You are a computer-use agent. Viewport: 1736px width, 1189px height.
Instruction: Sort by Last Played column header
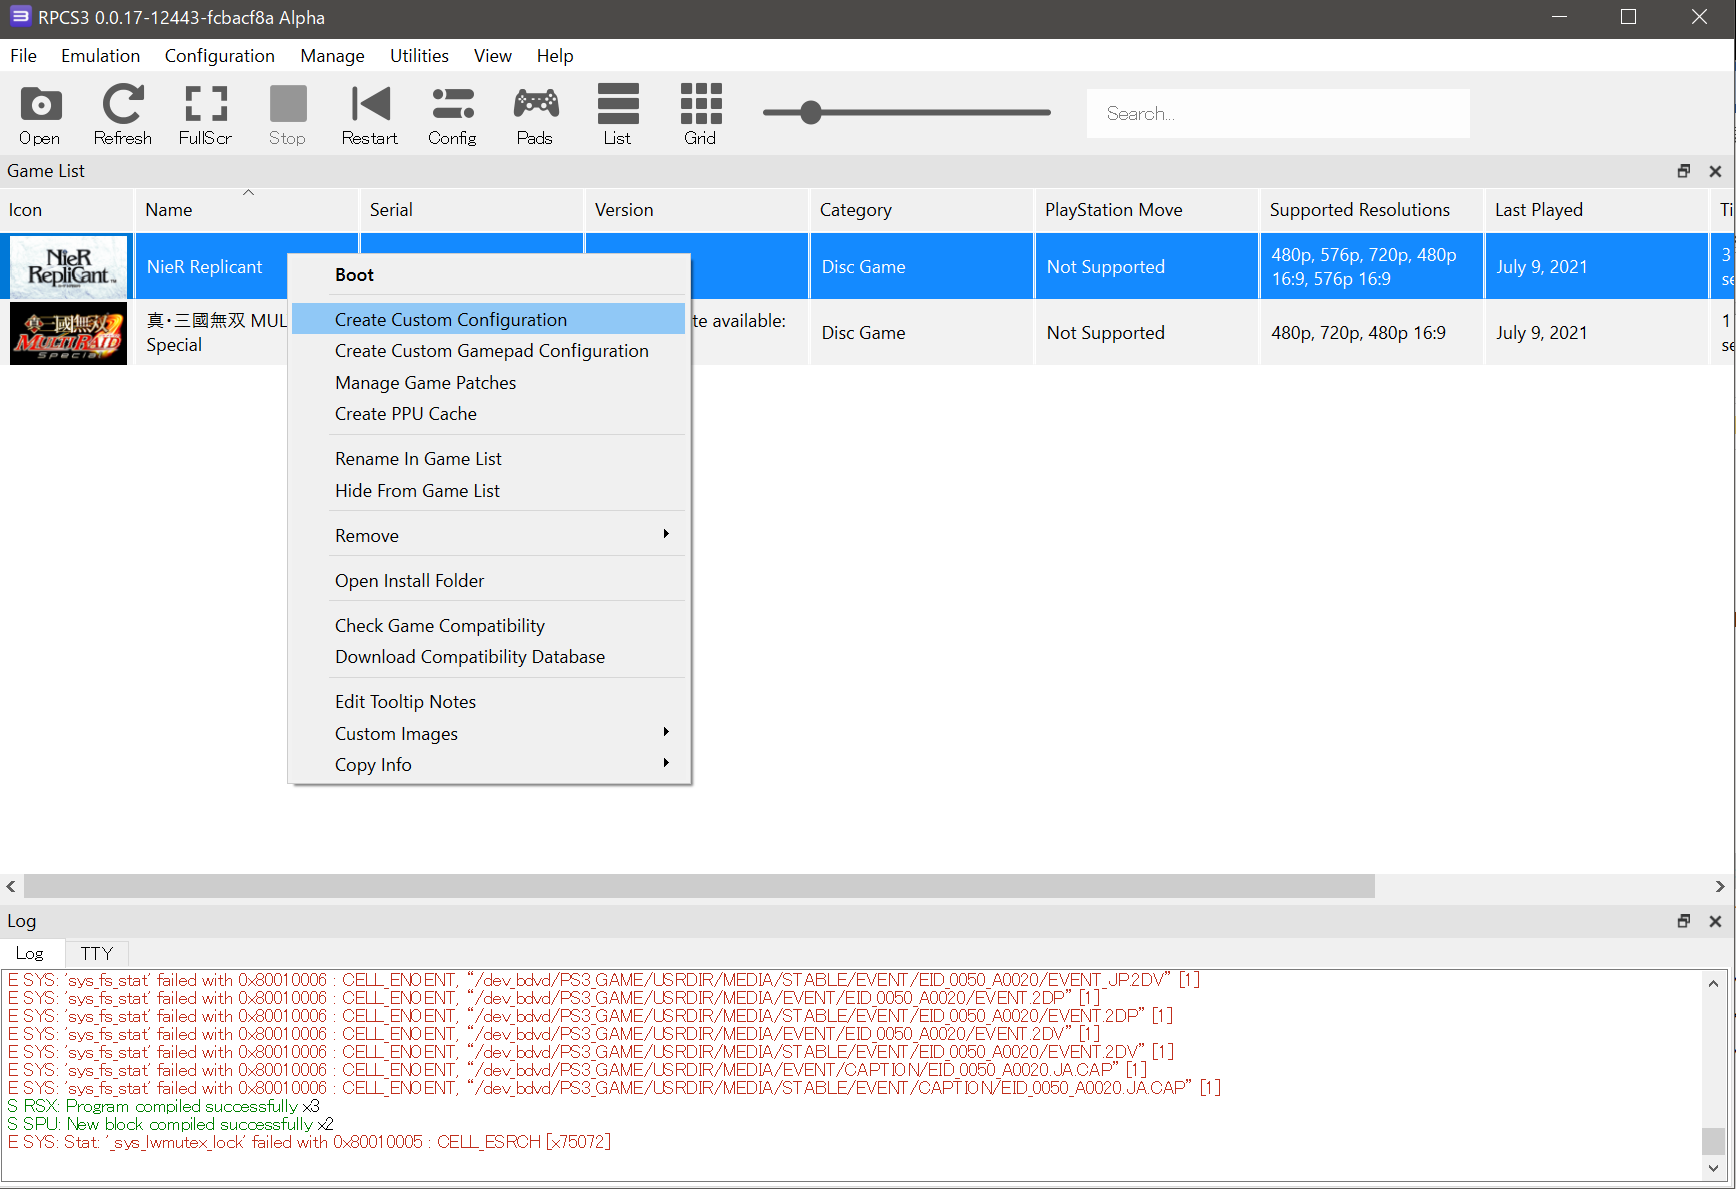pos(1596,210)
